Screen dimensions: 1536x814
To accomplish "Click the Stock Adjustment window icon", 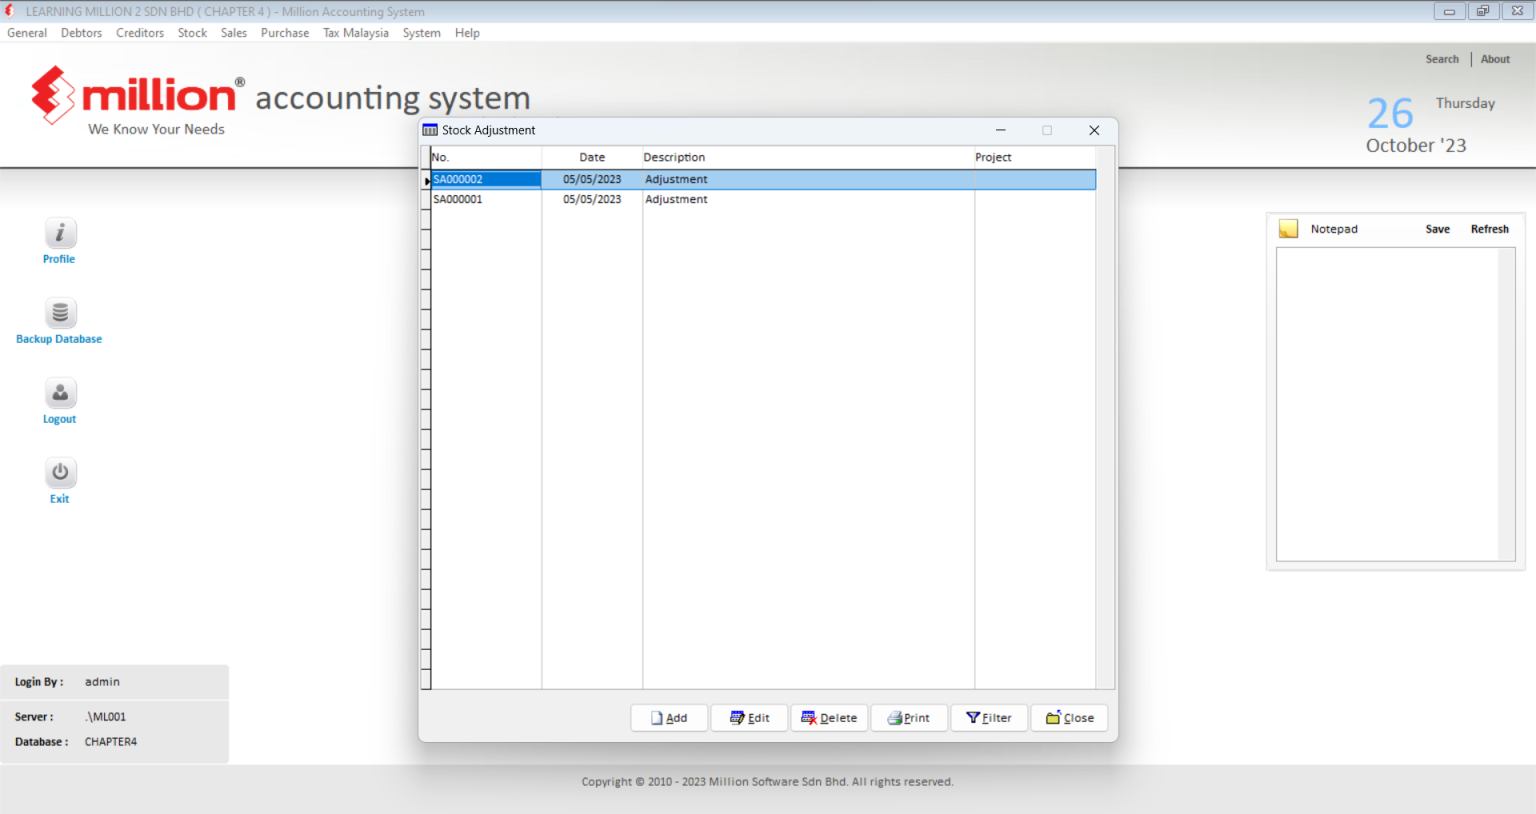I will tap(430, 130).
